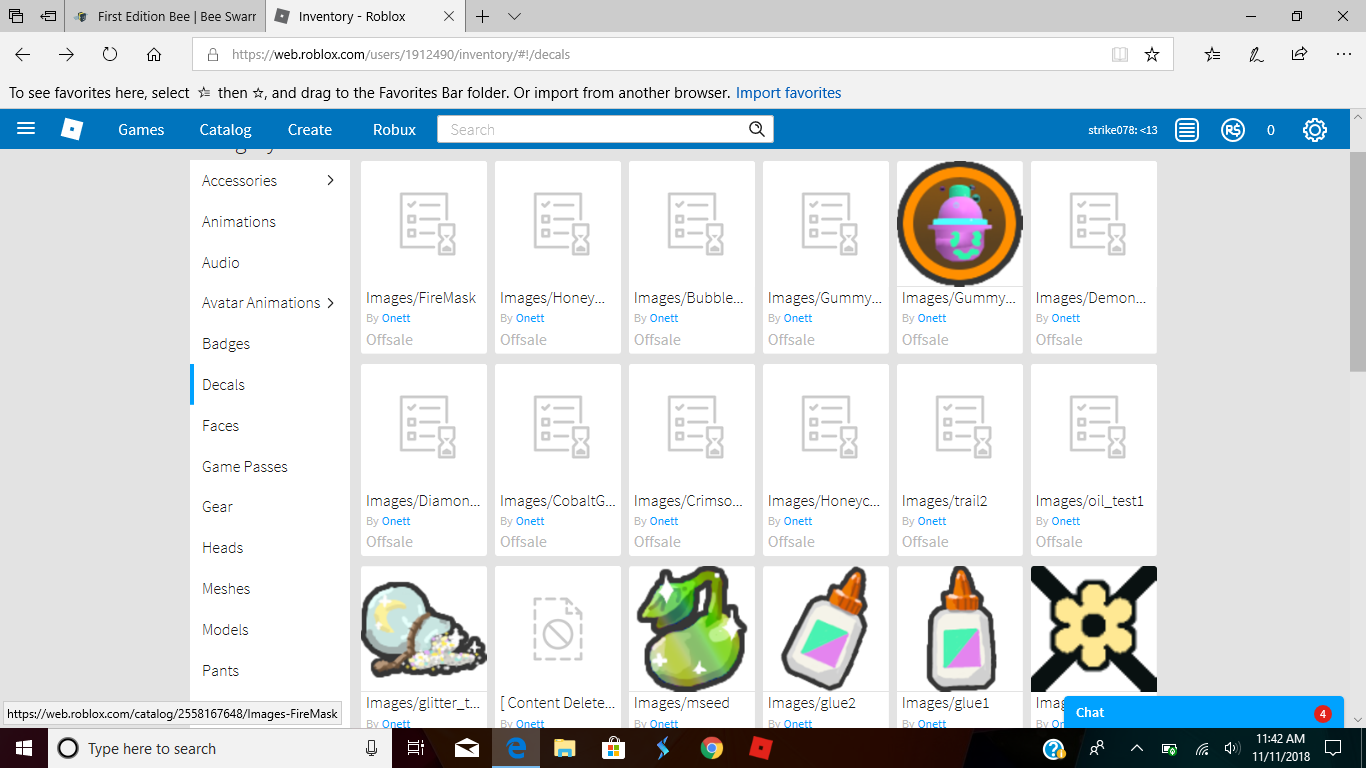Select Game Passes category
The image size is (1366, 768).
[245, 466]
